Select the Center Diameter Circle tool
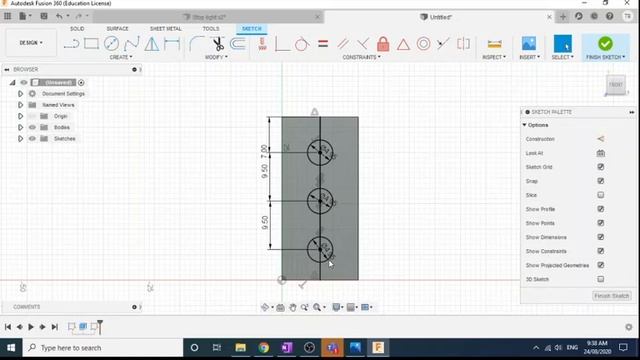The image size is (640, 360). point(111,44)
